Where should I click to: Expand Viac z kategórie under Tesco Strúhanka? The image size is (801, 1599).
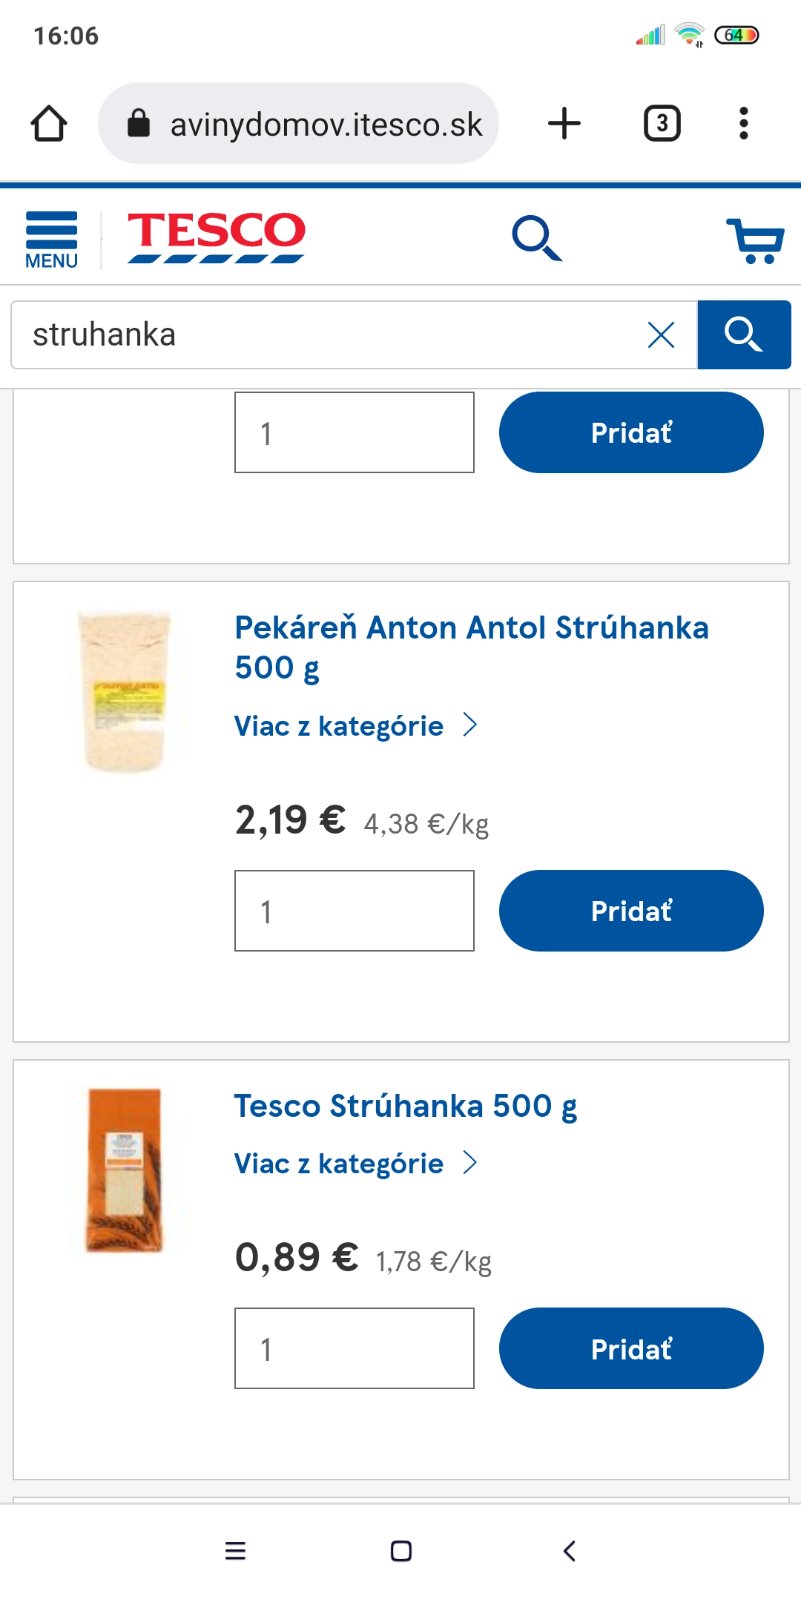356,1164
